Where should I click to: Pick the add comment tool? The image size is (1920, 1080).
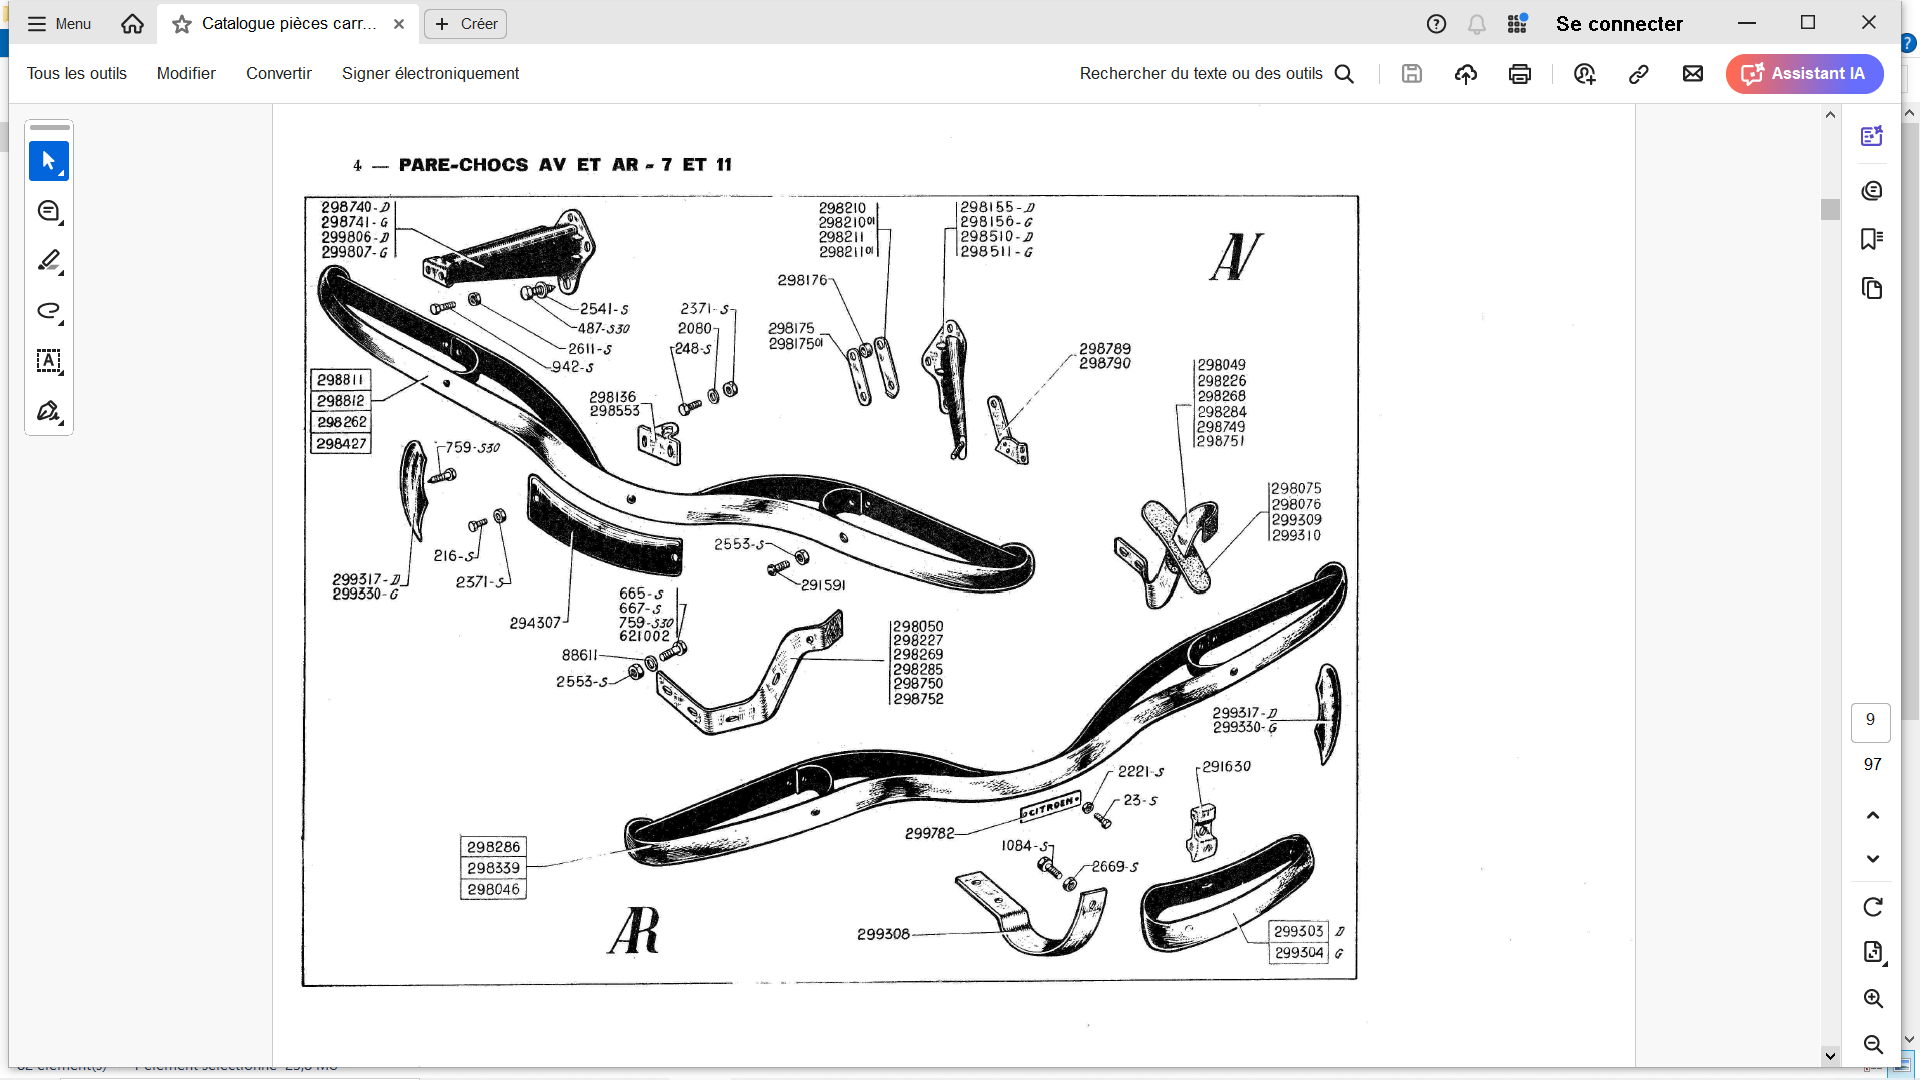49,211
